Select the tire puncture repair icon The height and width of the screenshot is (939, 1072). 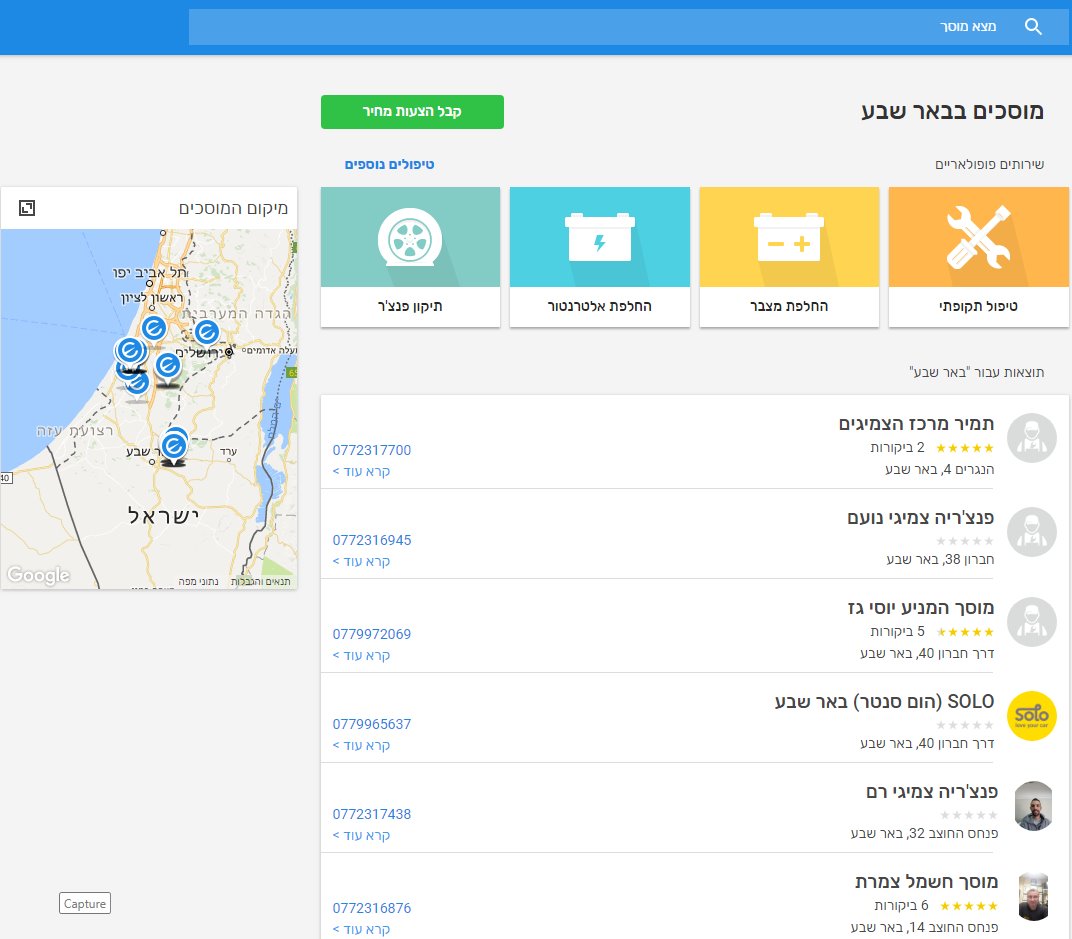(x=410, y=237)
